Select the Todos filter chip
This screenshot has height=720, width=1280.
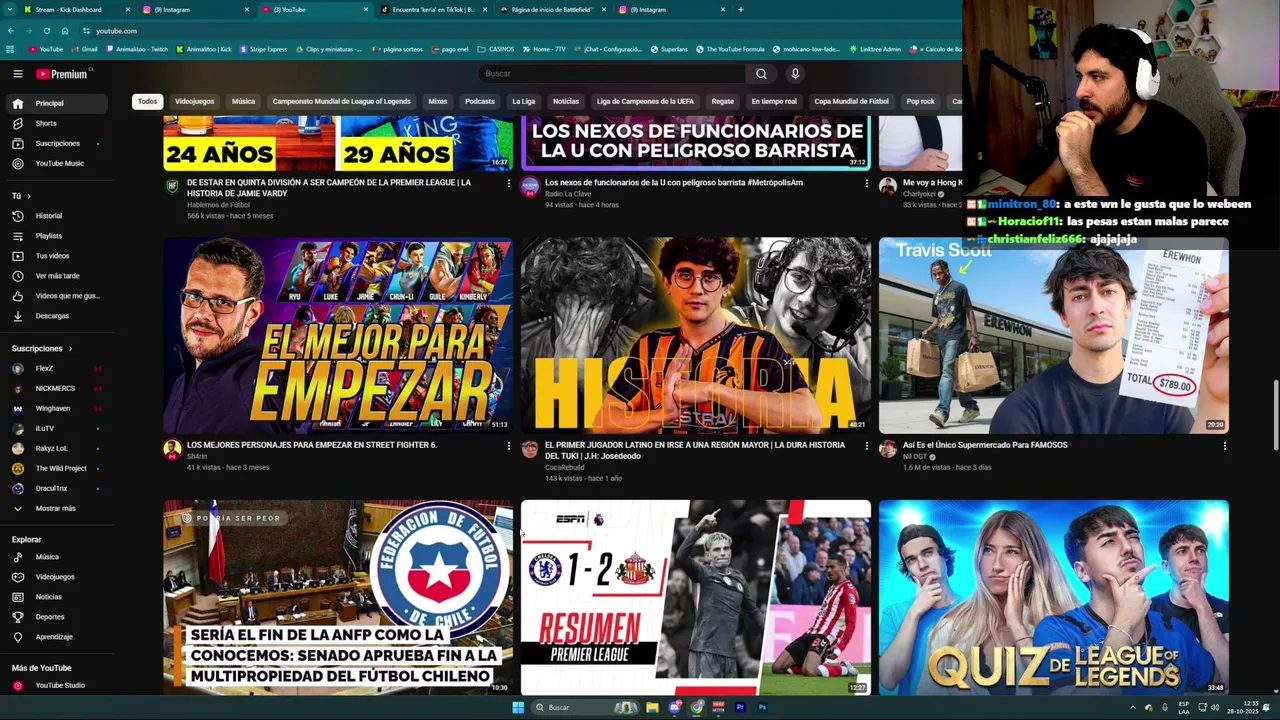pyautogui.click(x=147, y=101)
